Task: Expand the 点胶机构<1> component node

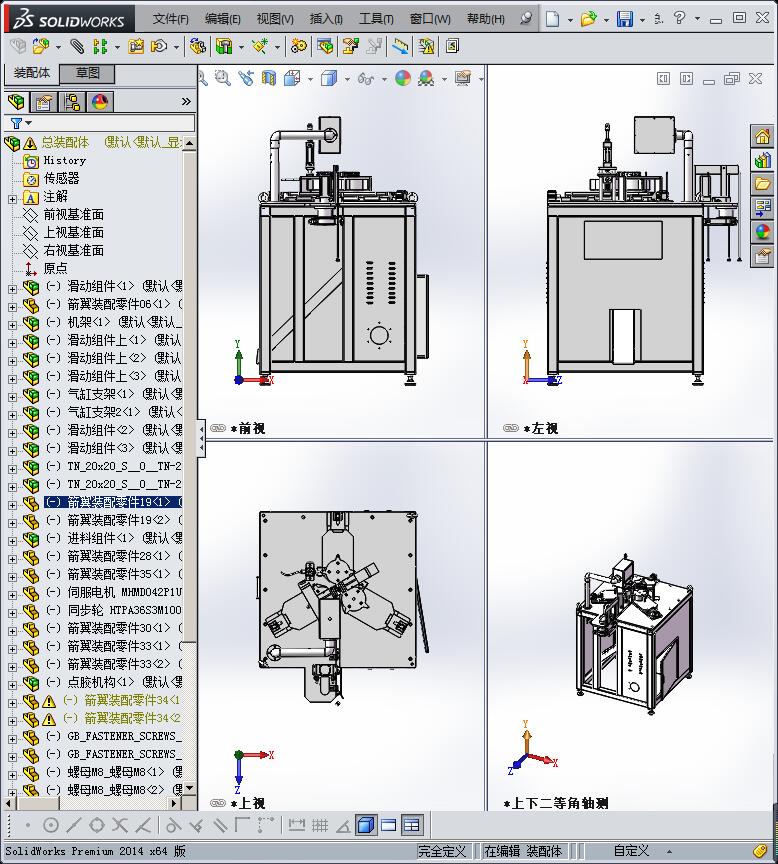Action: point(13,685)
